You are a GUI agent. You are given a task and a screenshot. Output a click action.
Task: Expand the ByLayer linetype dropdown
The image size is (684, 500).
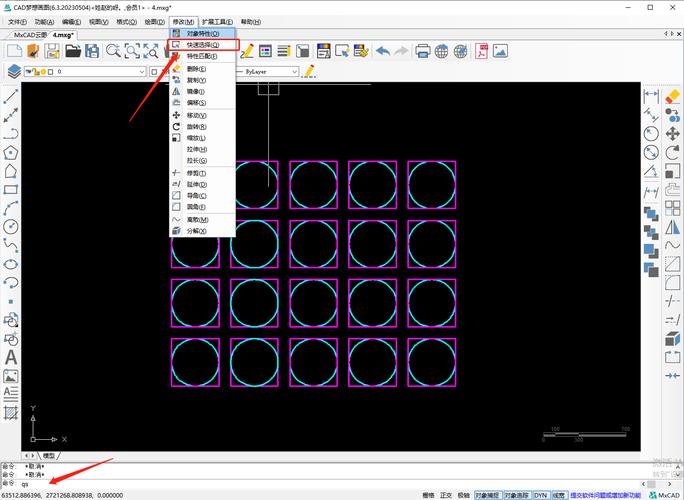(268, 72)
